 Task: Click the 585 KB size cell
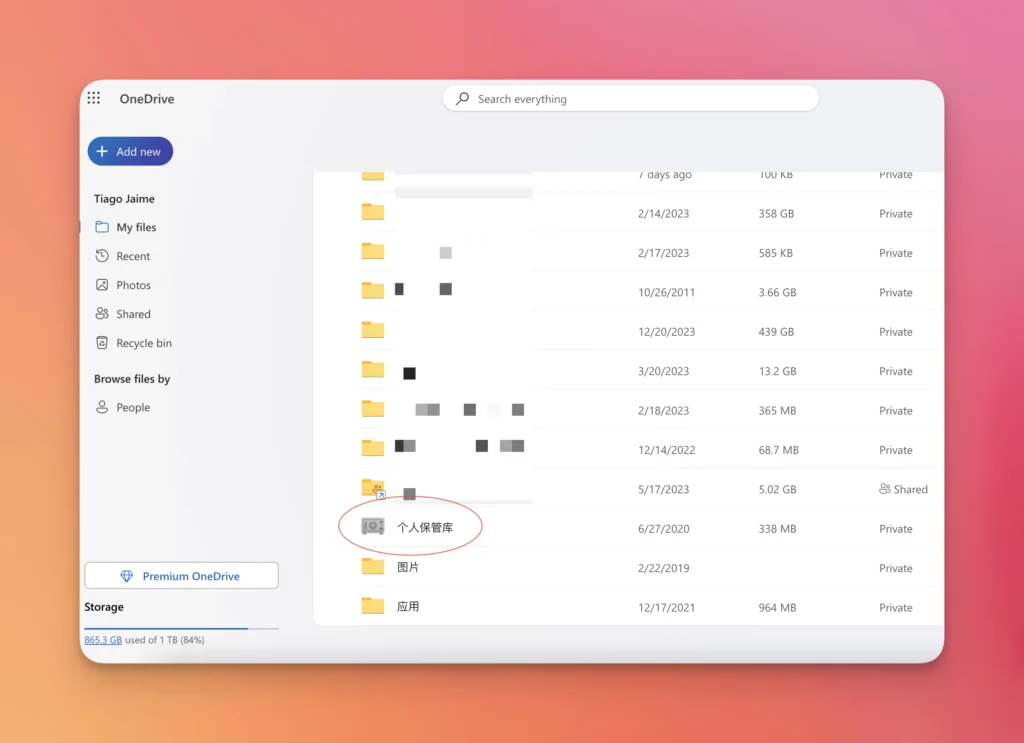point(775,253)
